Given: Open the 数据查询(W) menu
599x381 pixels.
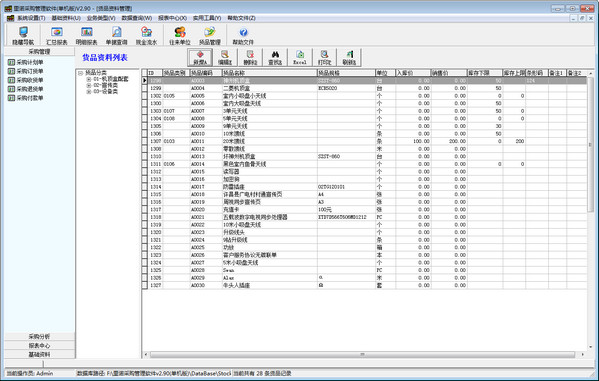Looking at the screenshot, I should (137, 18).
